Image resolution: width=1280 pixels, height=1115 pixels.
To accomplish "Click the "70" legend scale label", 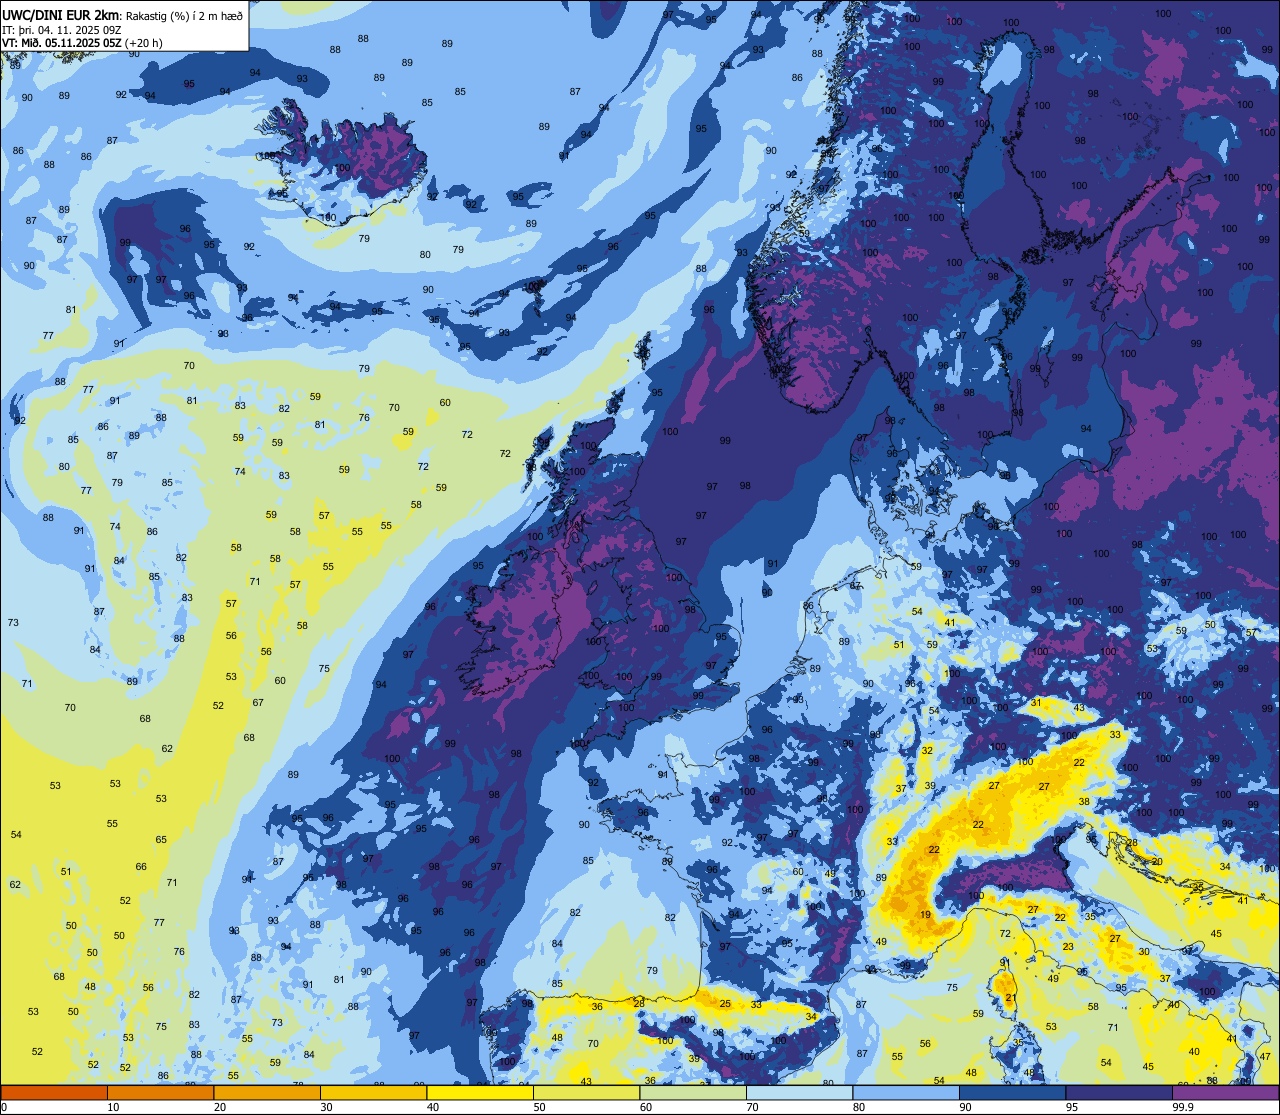I will 752,1107.
